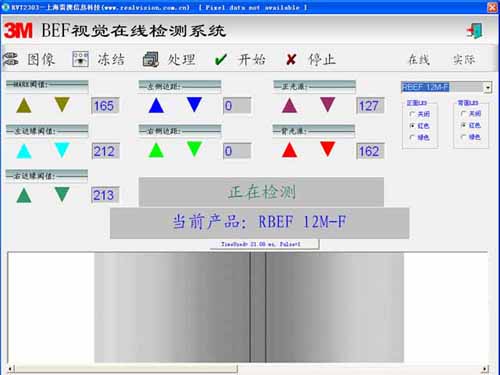Raise 右边缘阈值 using the teal up triangle
The width and height of the screenshot is (500, 375).
pyautogui.click(x=24, y=195)
